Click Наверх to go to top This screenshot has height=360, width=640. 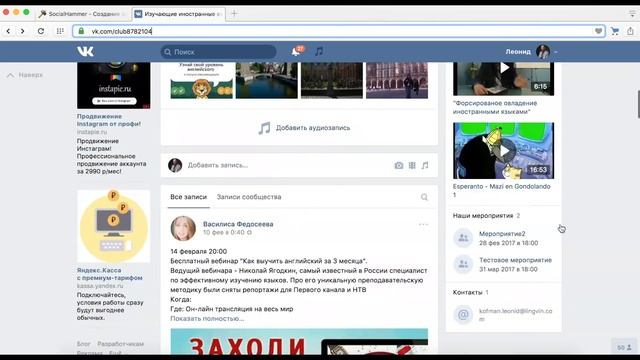25,75
